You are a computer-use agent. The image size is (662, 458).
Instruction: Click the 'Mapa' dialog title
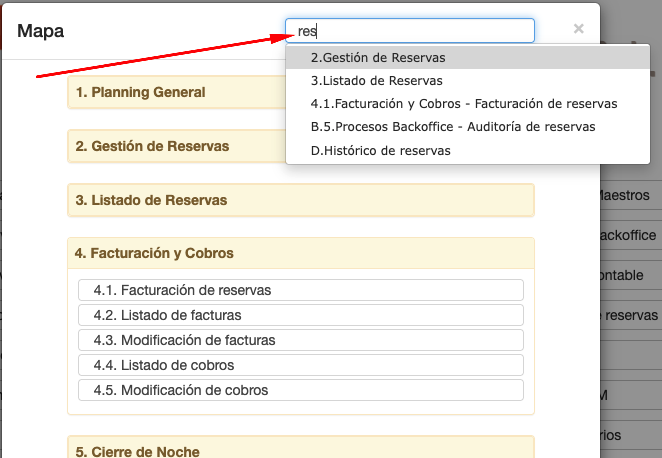point(41,31)
